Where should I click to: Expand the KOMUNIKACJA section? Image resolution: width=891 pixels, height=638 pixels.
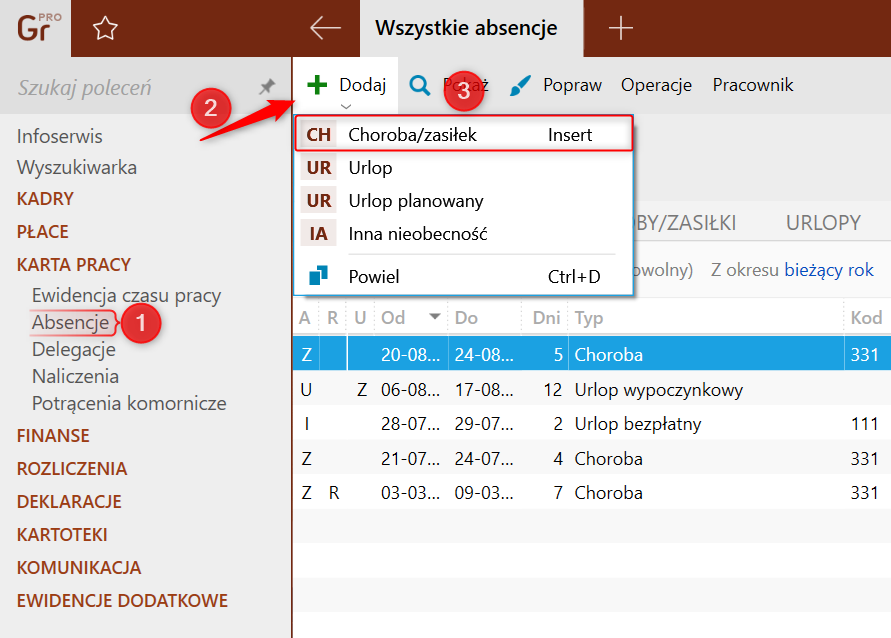click(x=79, y=568)
